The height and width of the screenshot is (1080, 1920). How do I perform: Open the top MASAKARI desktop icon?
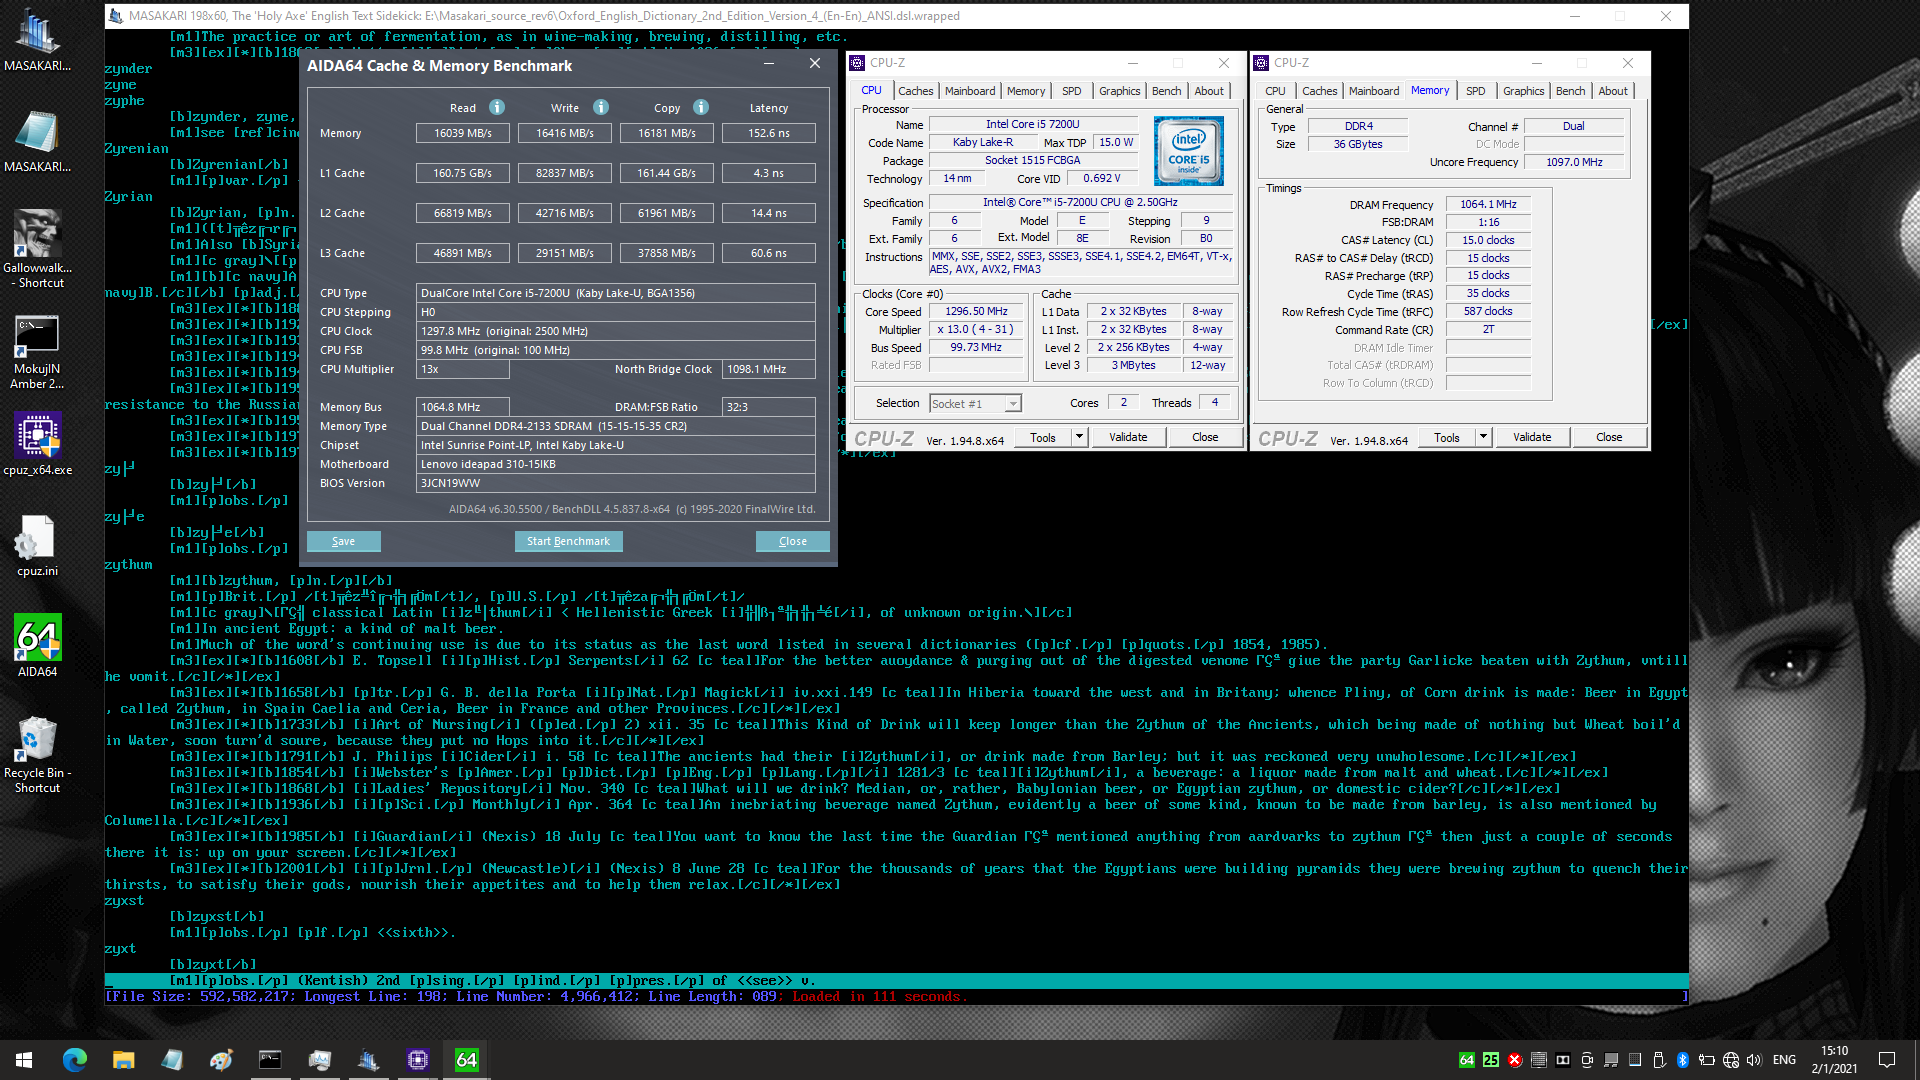coord(38,40)
